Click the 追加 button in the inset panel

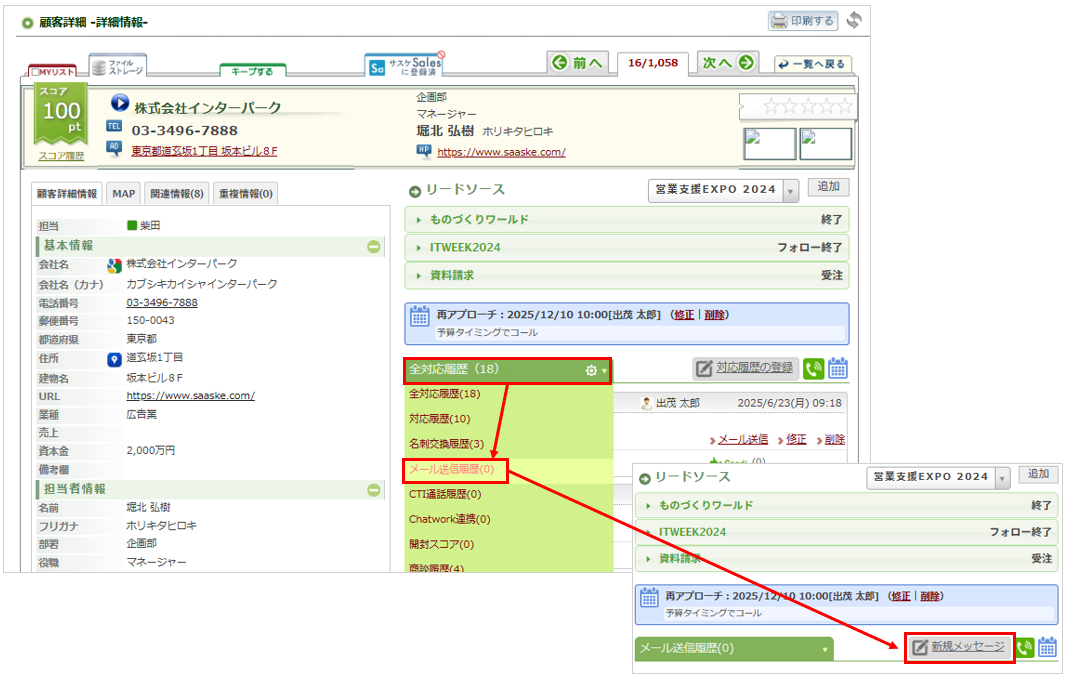coord(1038,474)
